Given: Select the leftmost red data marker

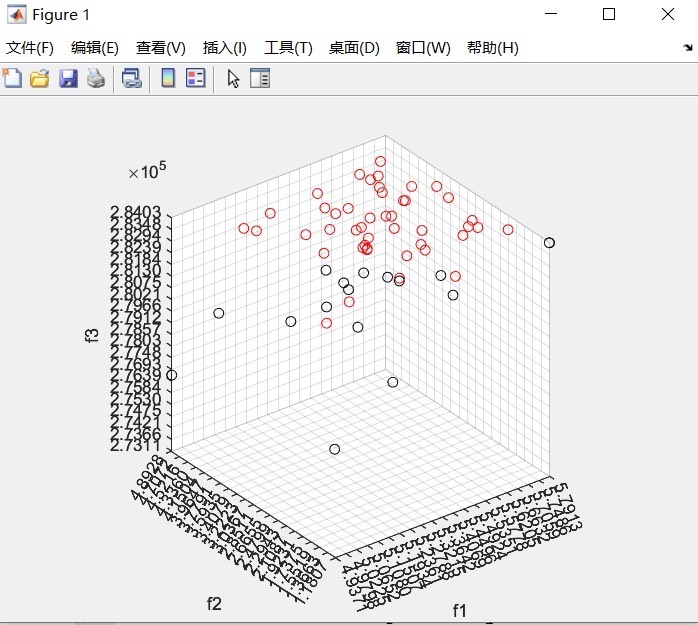Looking at the screenshot, I should point(243,228).
